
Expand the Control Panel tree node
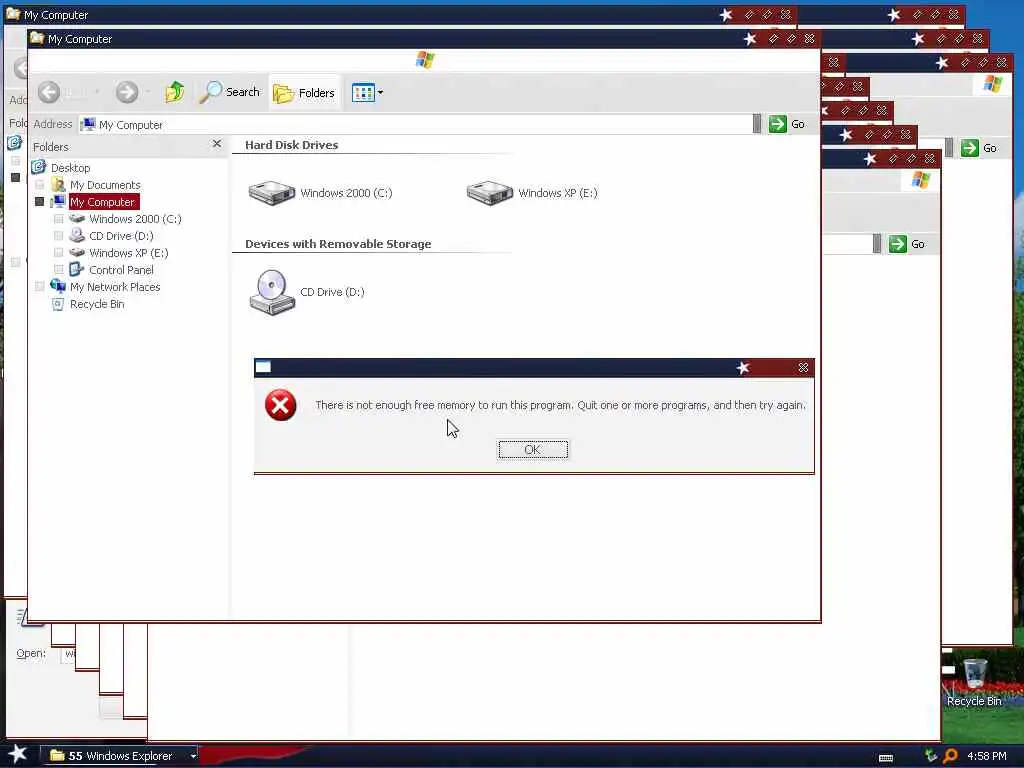point(59,270)
